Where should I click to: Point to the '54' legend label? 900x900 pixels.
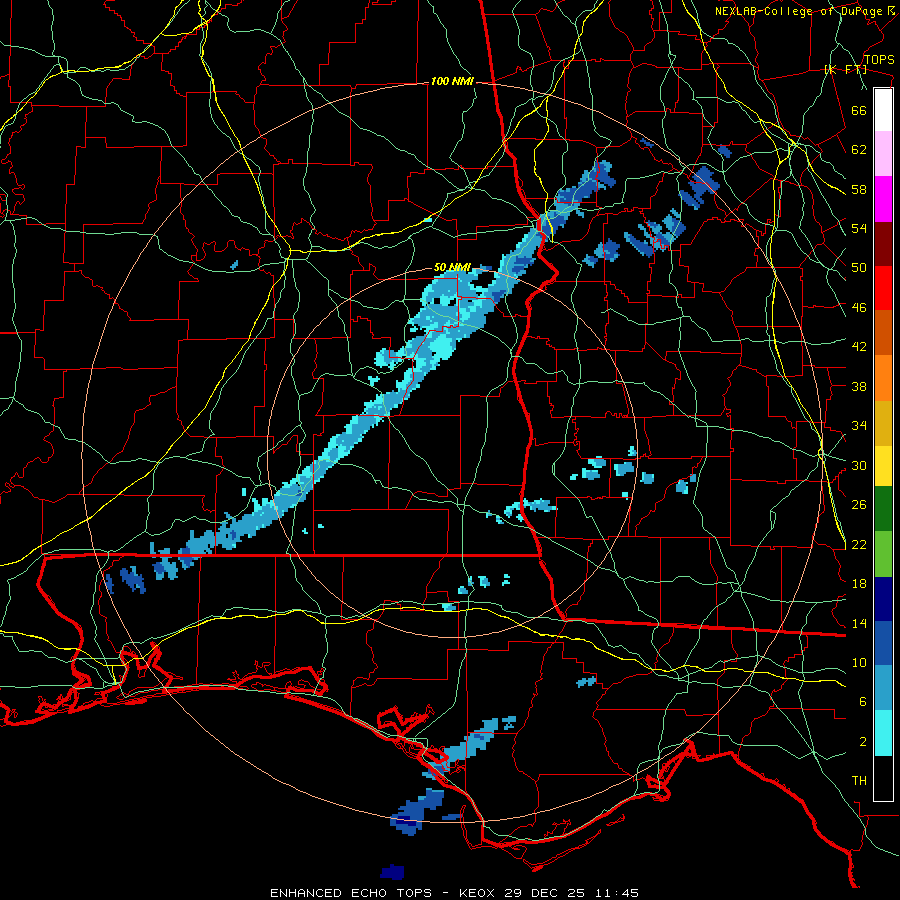coord(859,228)
